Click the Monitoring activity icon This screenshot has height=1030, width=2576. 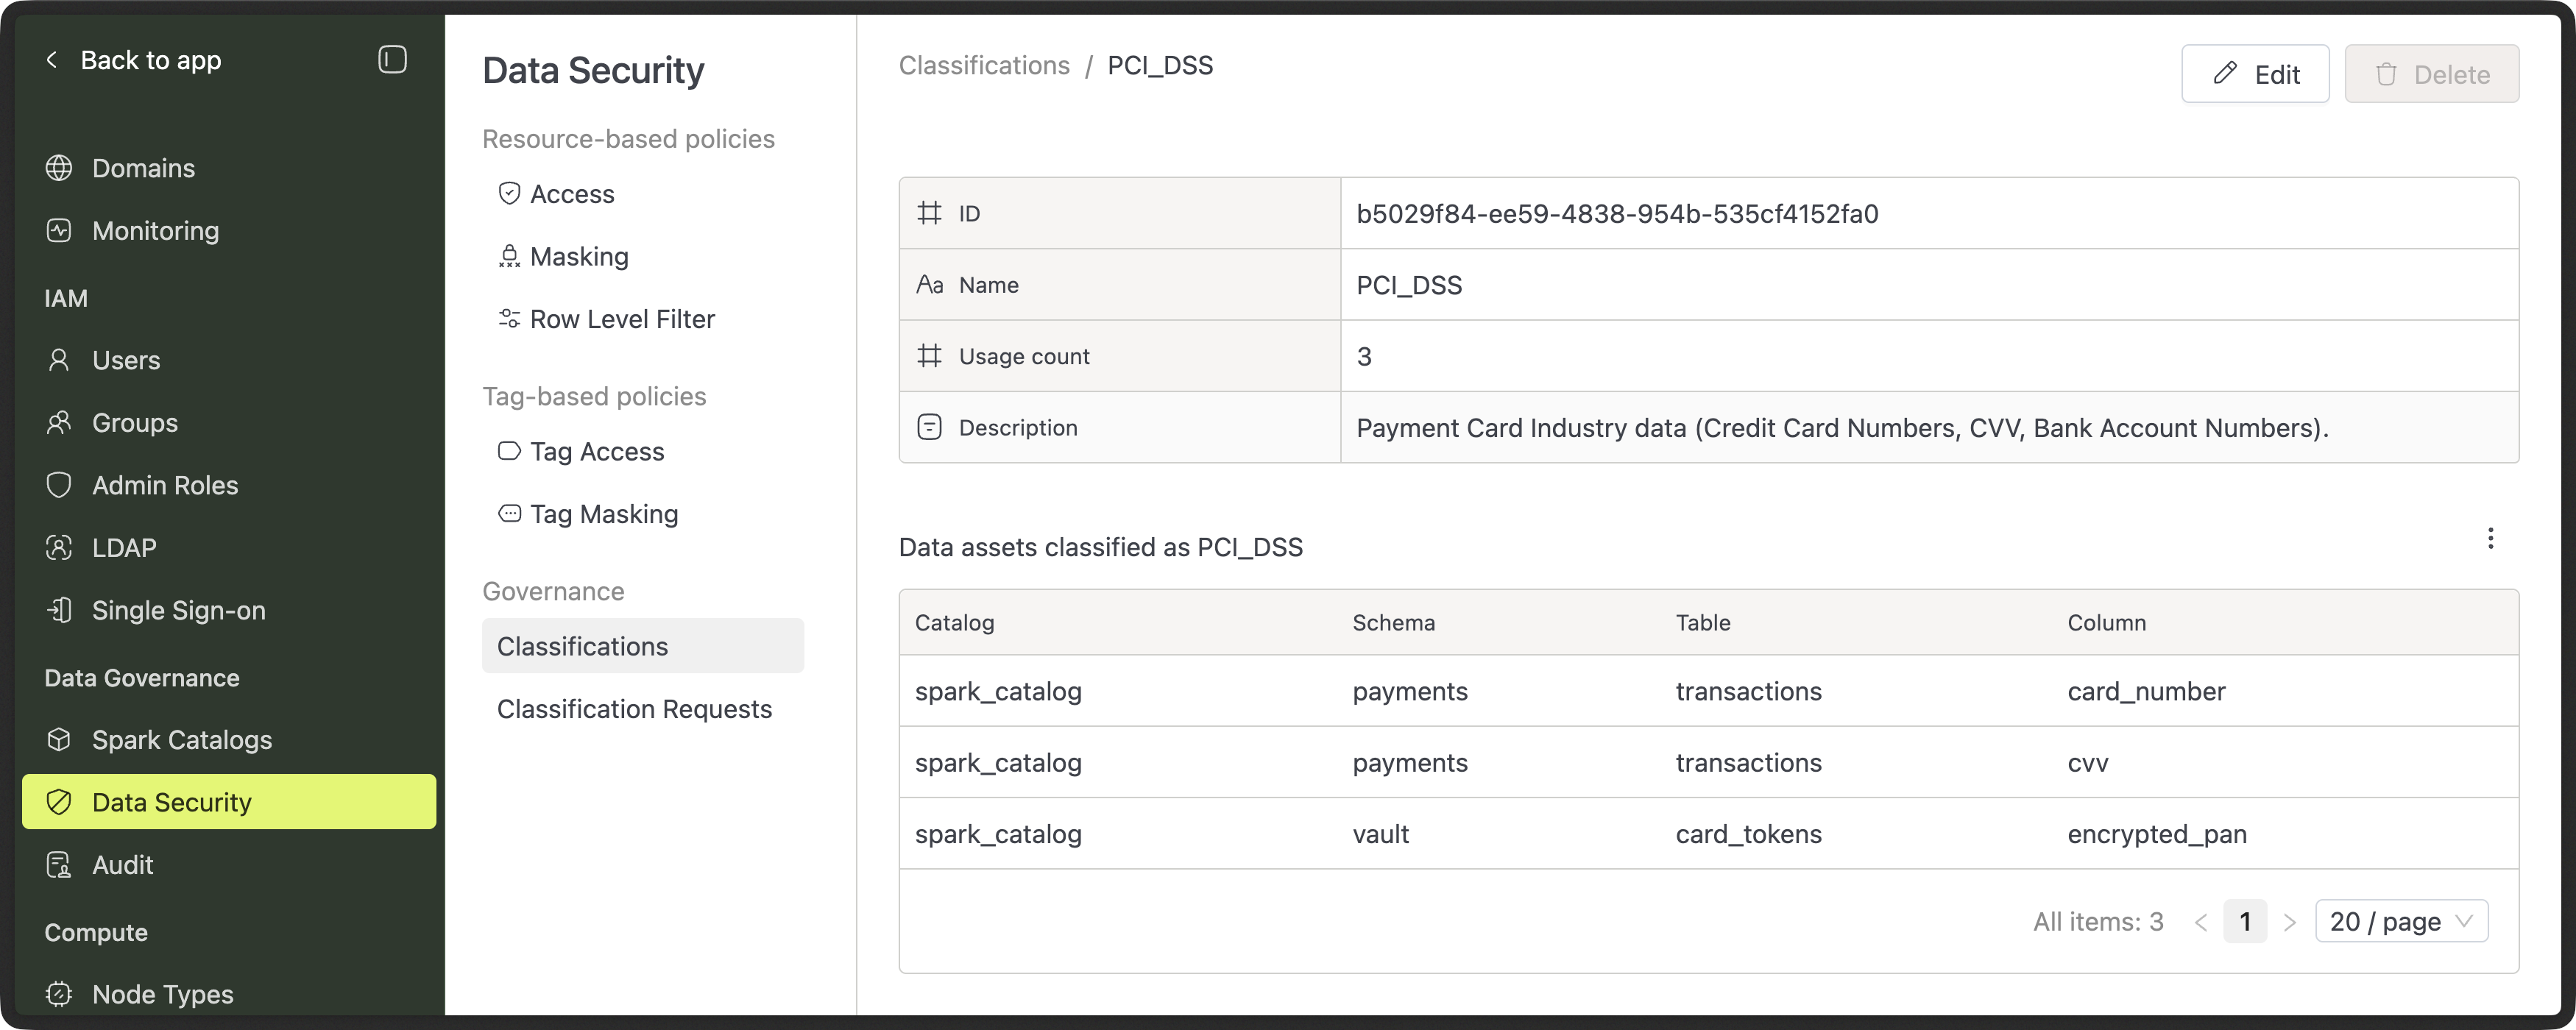coord(59,231)
